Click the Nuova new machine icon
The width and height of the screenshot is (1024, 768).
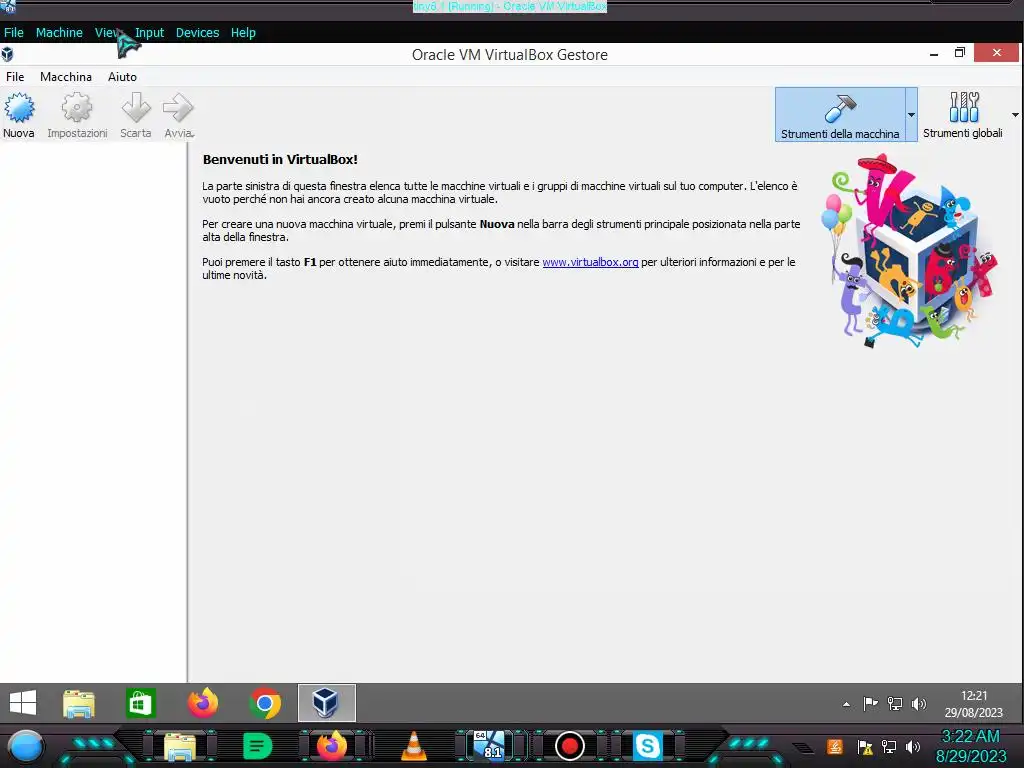tap(19, 108)
